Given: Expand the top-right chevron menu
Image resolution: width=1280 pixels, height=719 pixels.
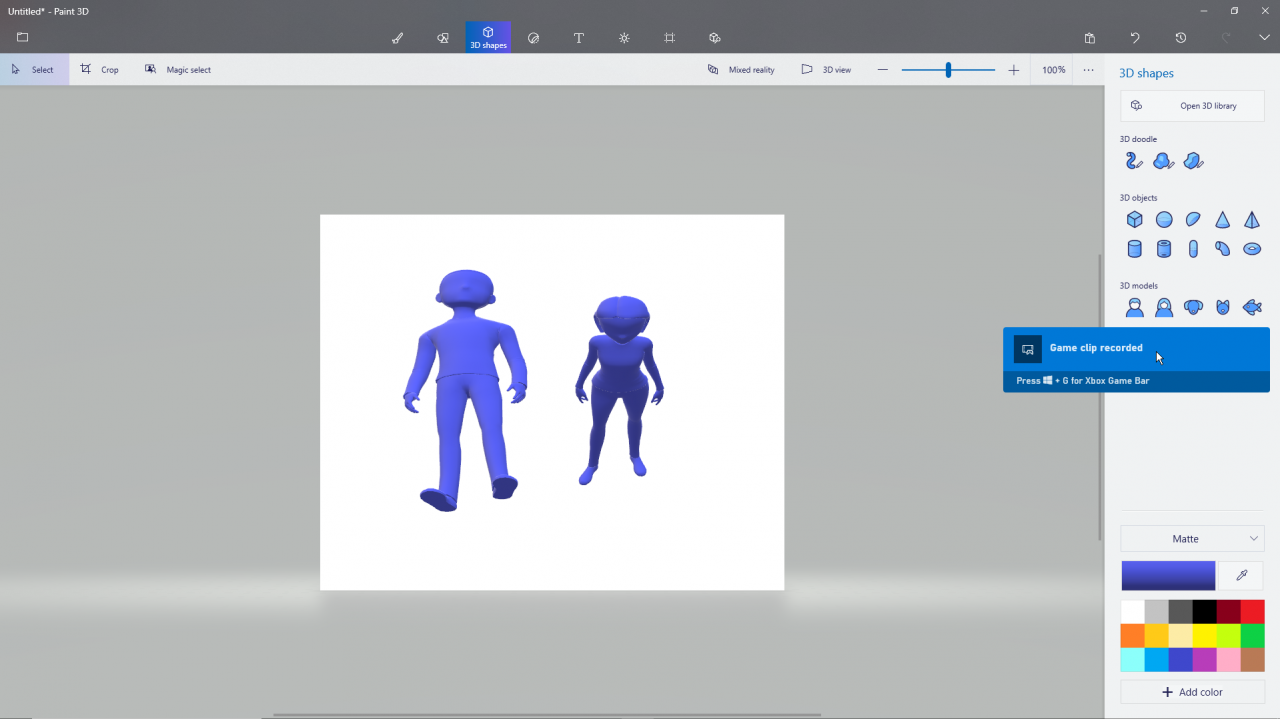Looking at the screenshot, I should 1264,38.
